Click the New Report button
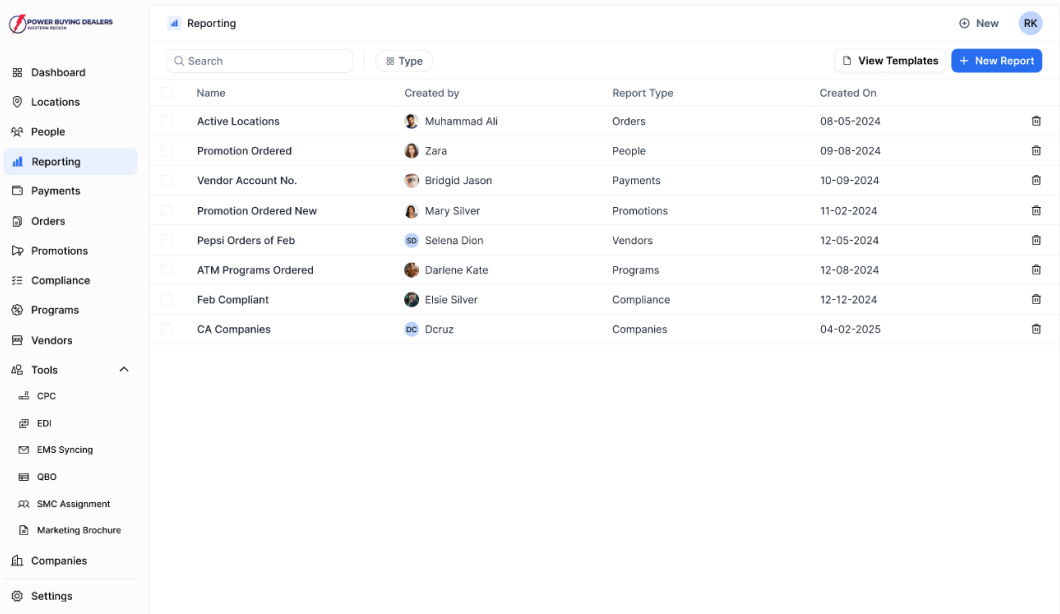The image size is (1060, 614). coord(996,61)
